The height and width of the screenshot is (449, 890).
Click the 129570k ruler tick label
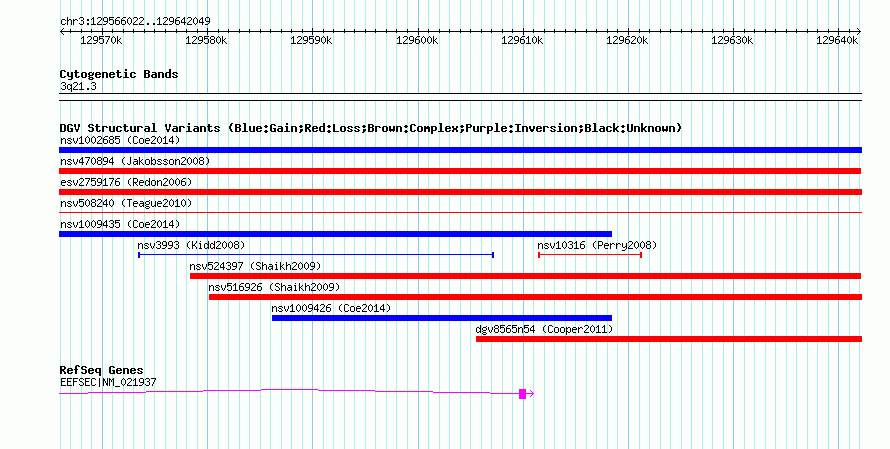click(101, 40)
